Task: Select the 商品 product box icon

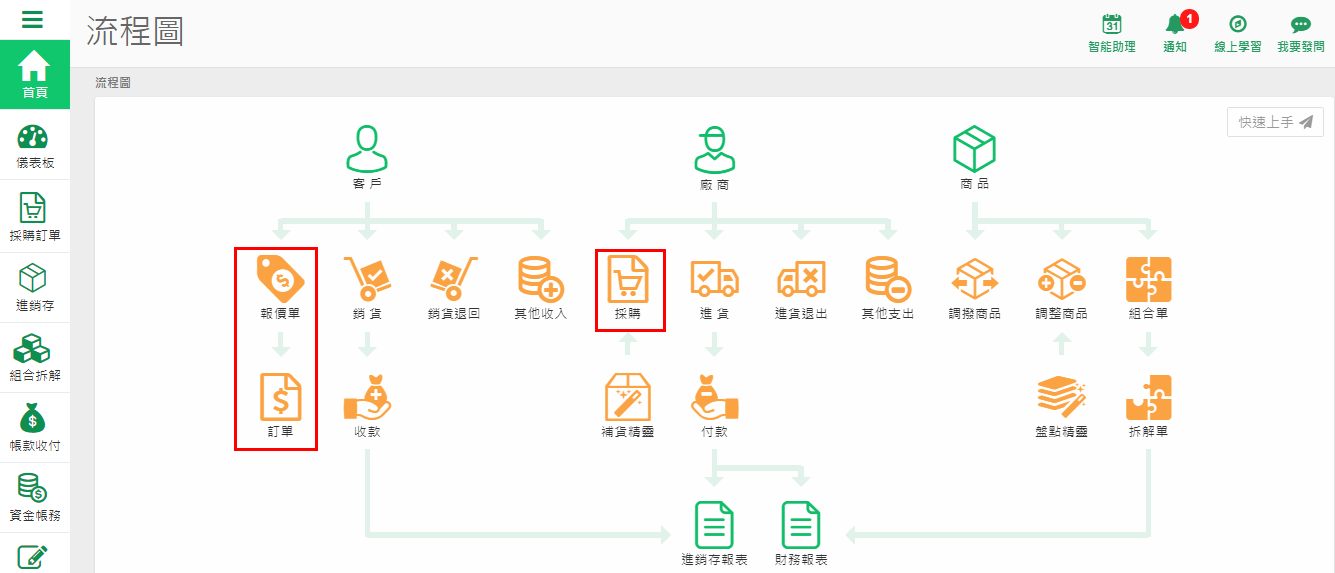Action: (974, 149)
